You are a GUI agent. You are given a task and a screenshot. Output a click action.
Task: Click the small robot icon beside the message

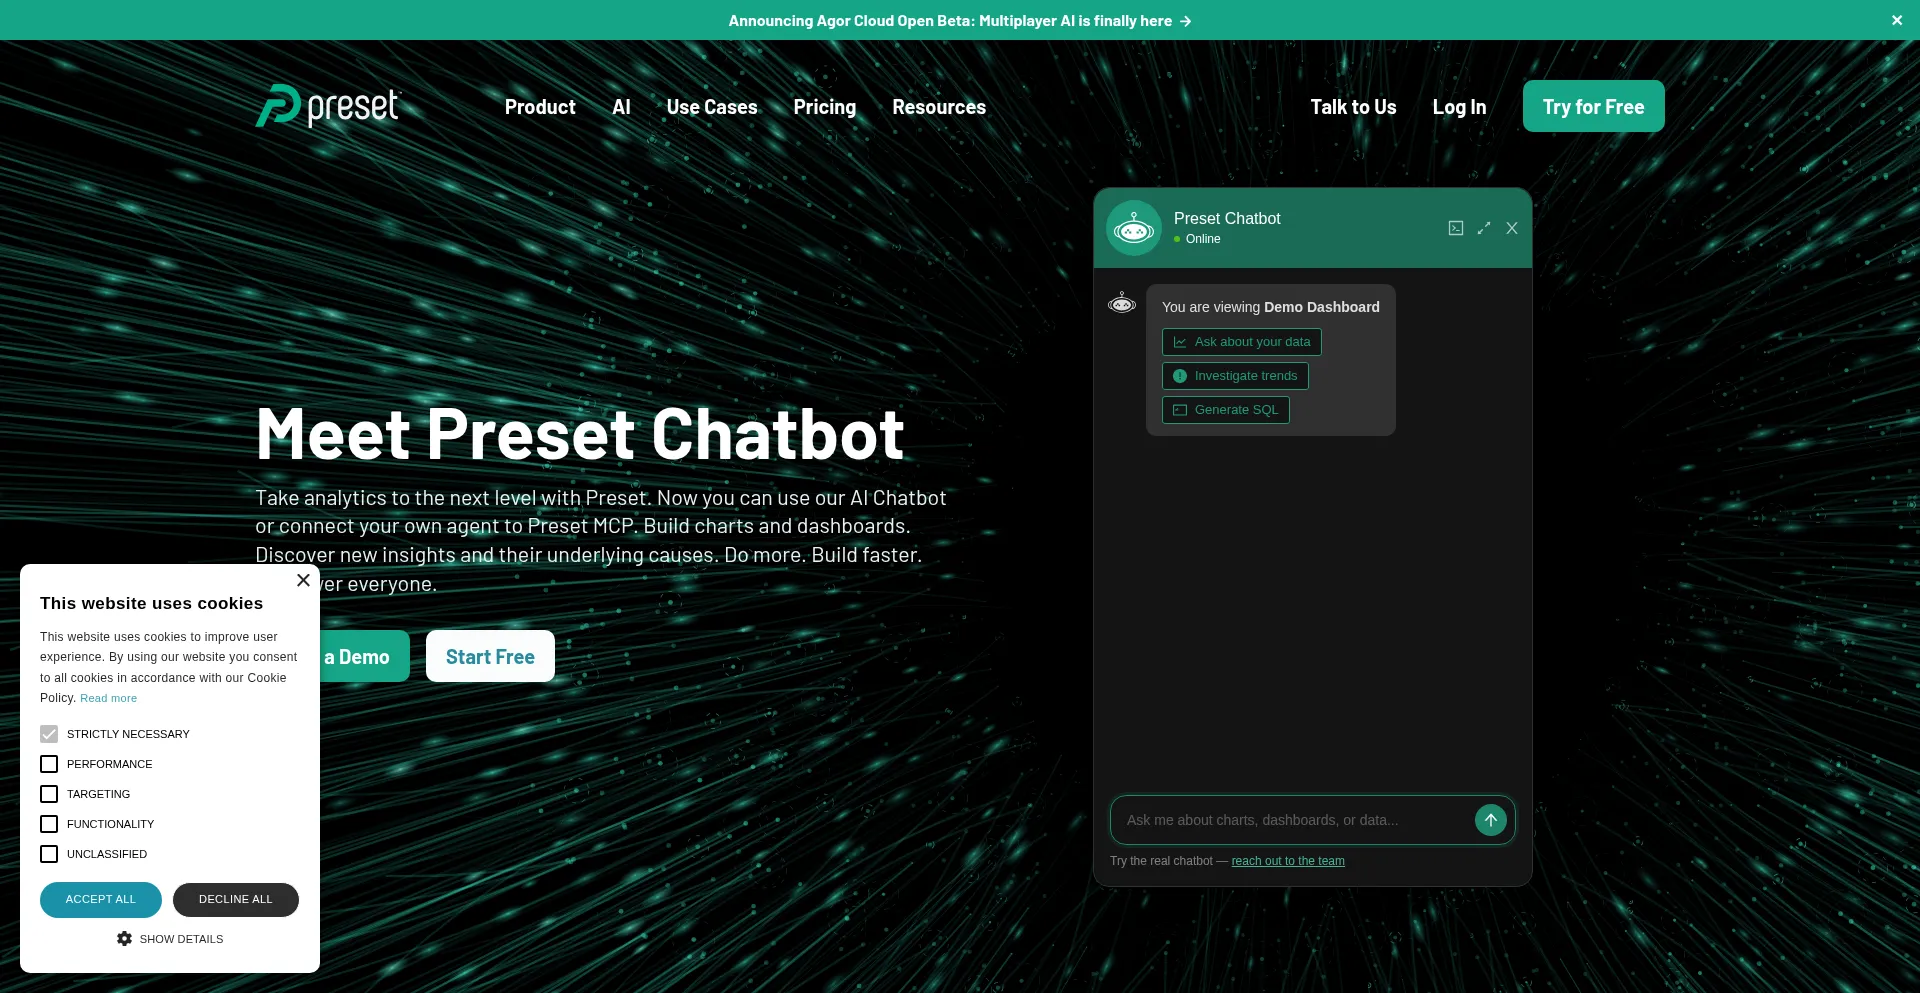[1122, 303]
